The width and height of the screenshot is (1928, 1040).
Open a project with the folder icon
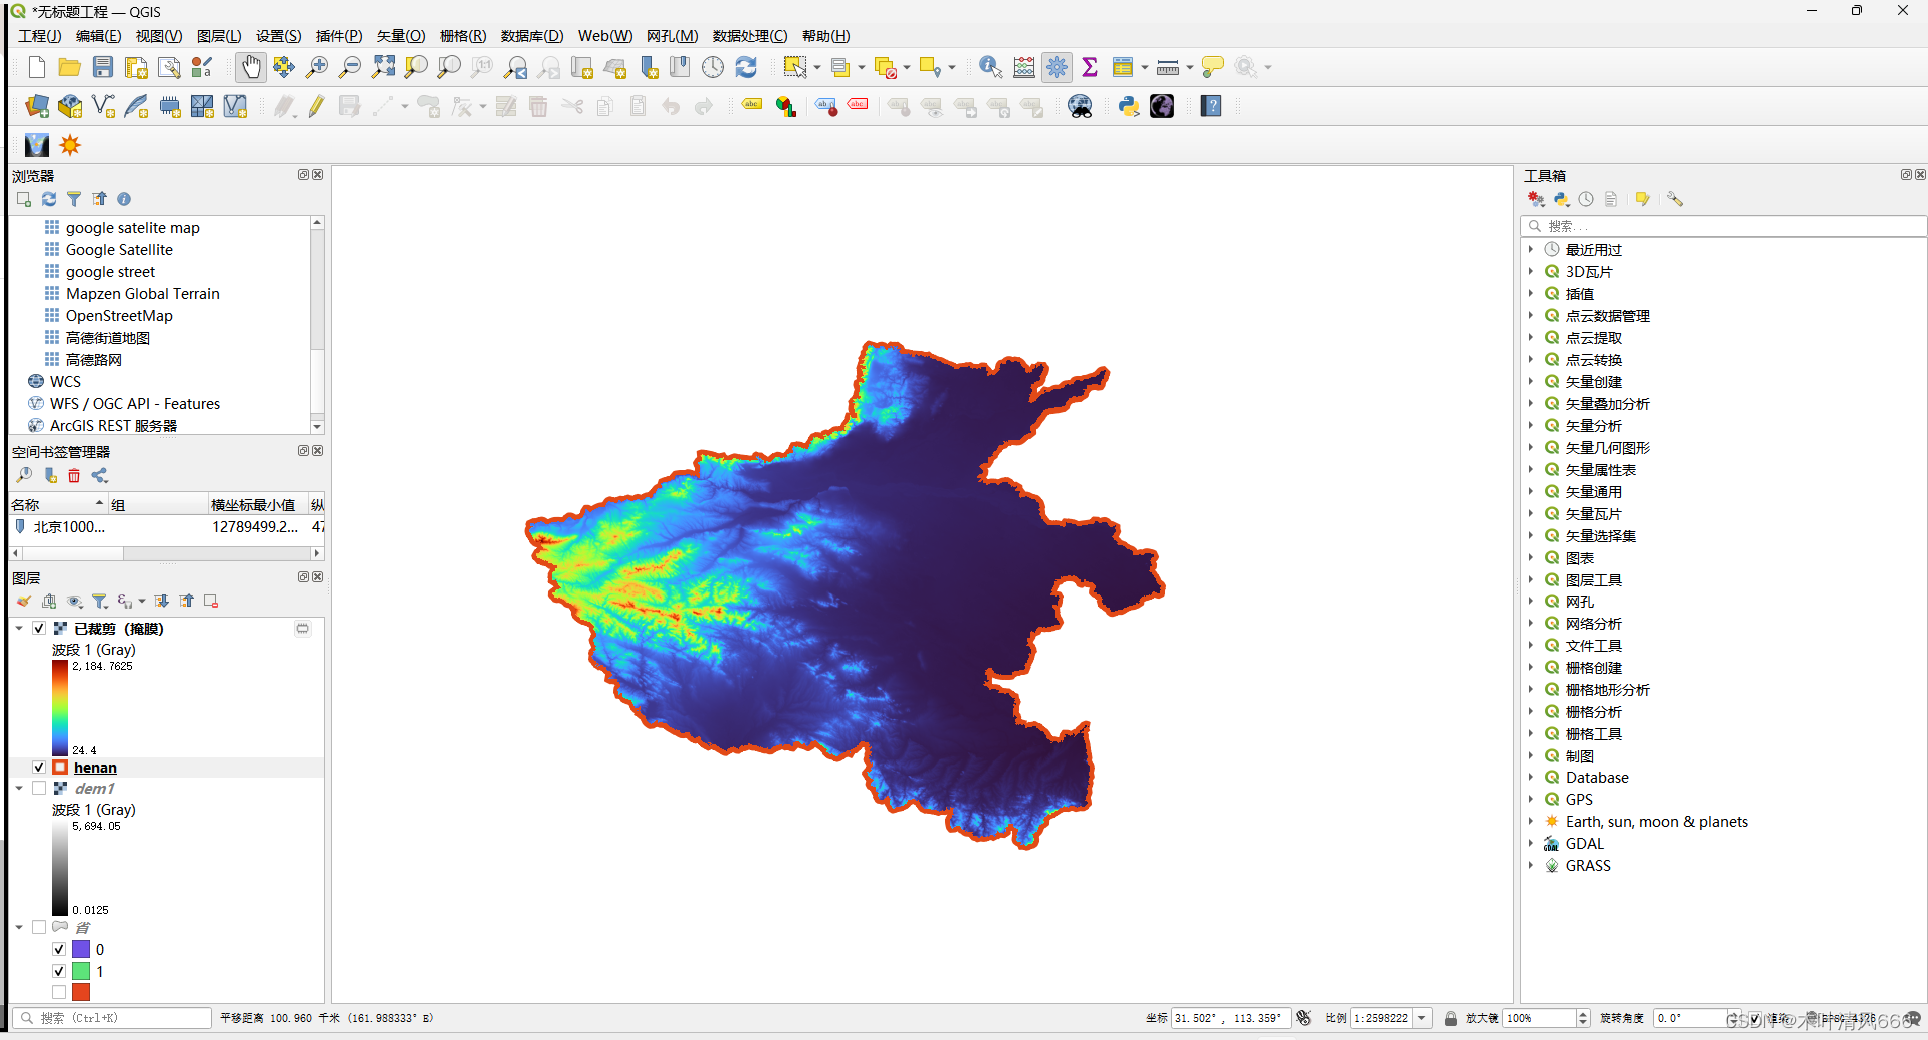tap(70, 67)
